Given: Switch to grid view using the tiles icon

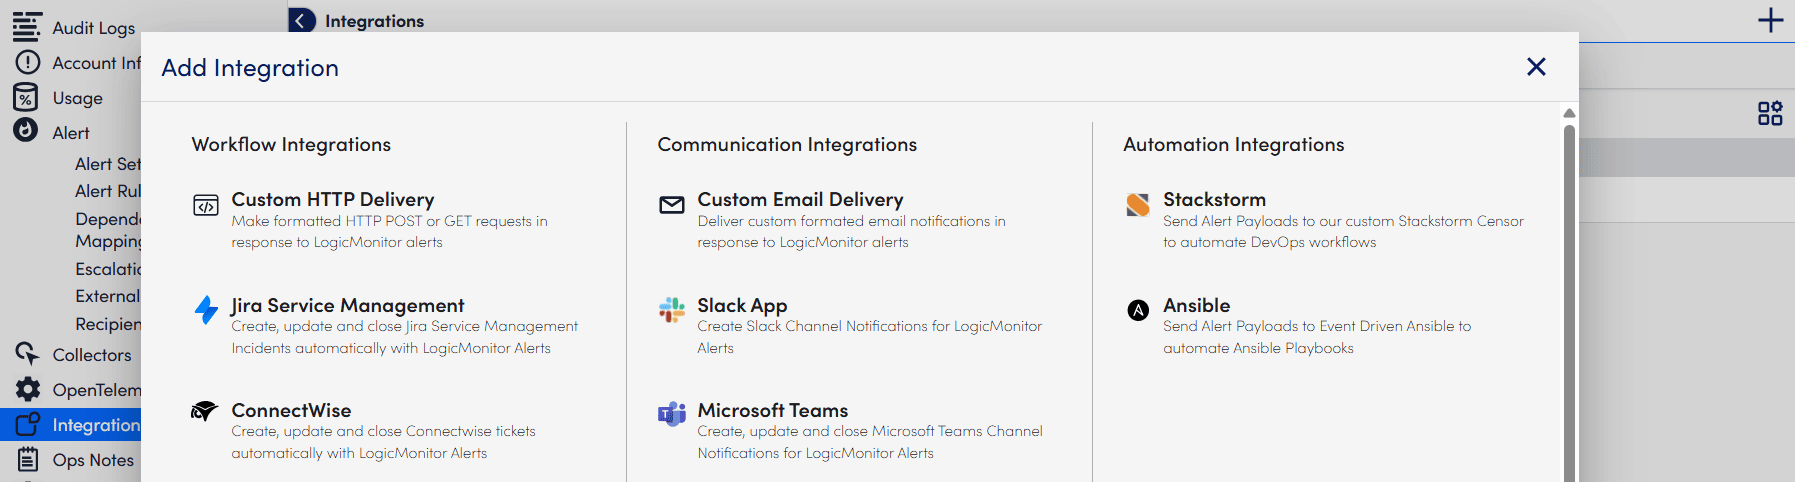Looking at the screenshot, I should [1770, 113].
